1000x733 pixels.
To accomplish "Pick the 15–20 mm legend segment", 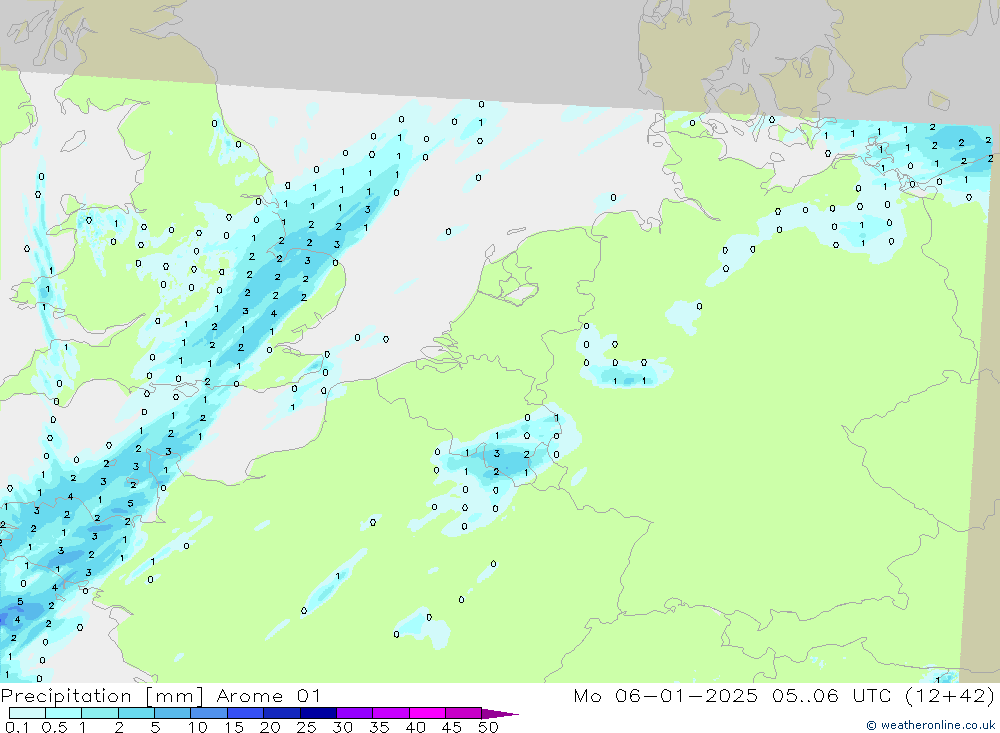I will coord(245,713).
